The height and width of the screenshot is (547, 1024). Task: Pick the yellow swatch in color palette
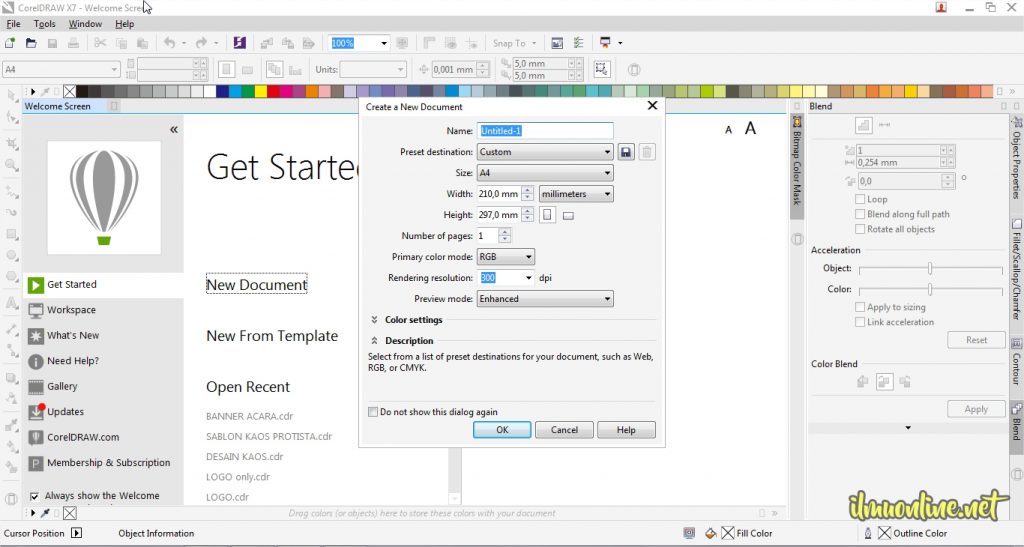261,91
